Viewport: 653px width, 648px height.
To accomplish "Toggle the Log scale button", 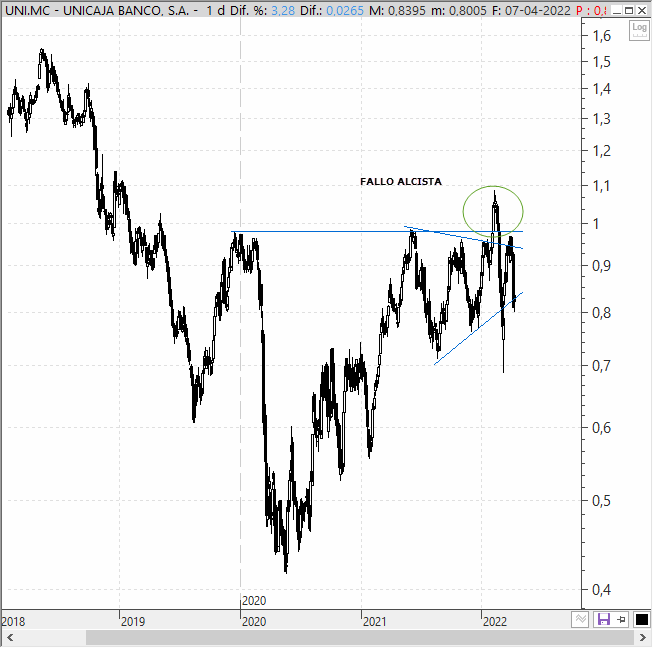I will [639, 30].
